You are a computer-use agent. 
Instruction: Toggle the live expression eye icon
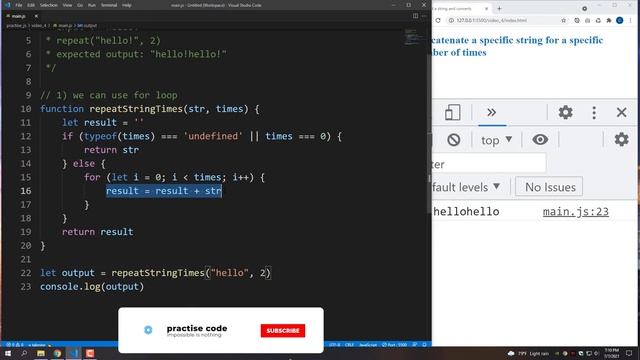click(540, 140)
